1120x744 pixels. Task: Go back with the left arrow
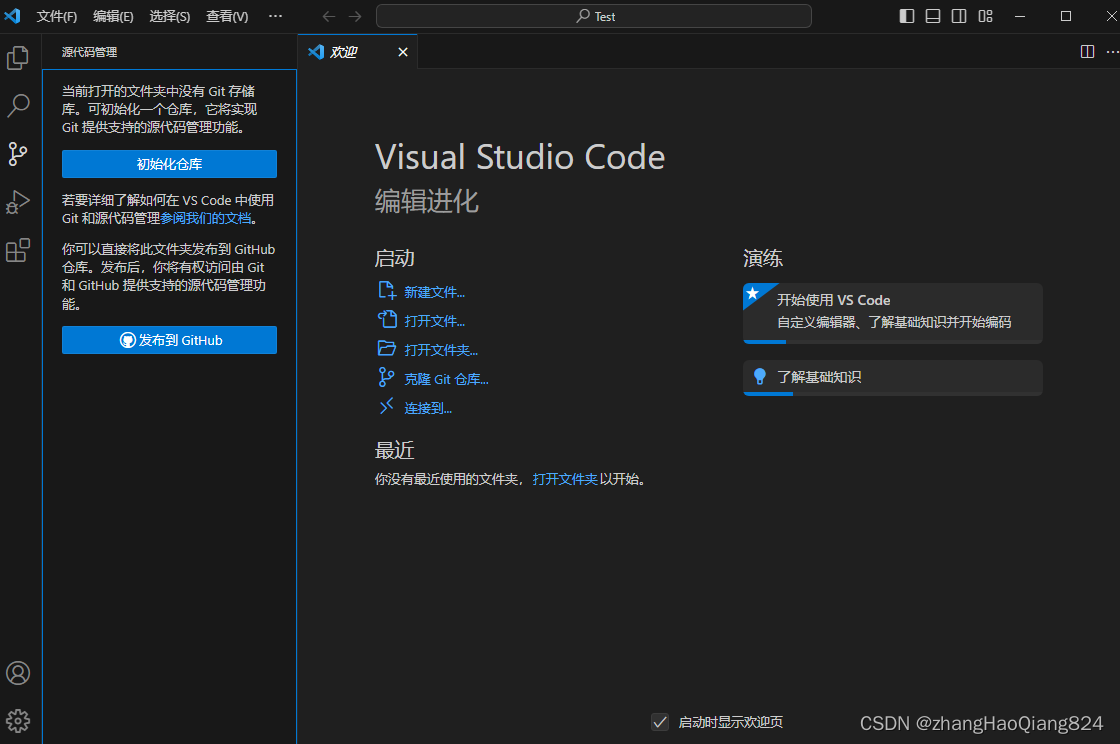(x=329, y=16)
